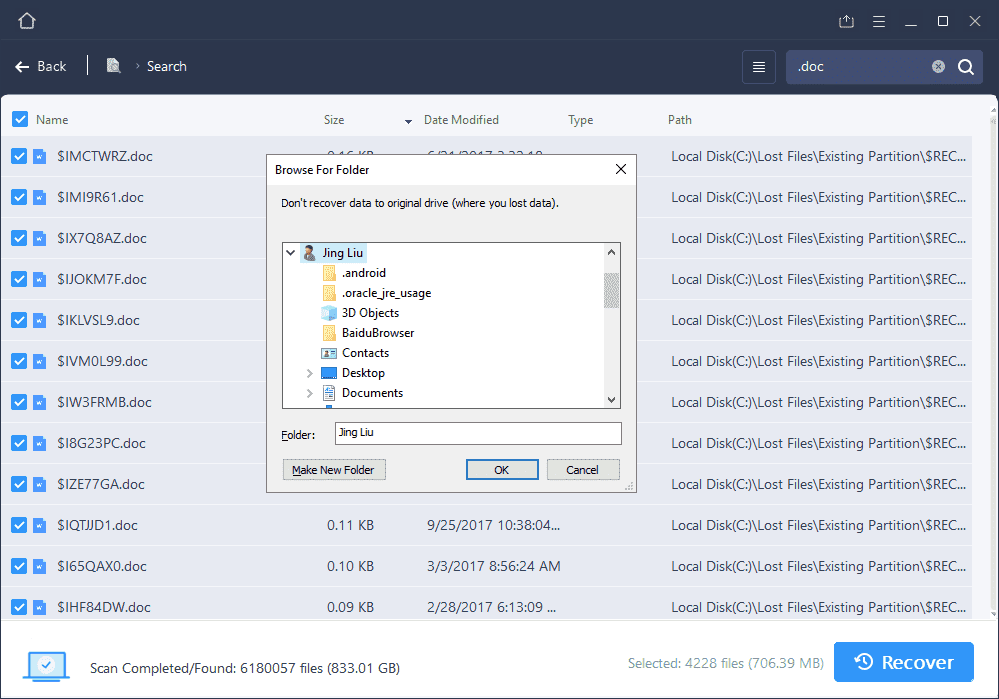
Task: Click the Search breadcrumb label
Action: [x=166, y=66]
